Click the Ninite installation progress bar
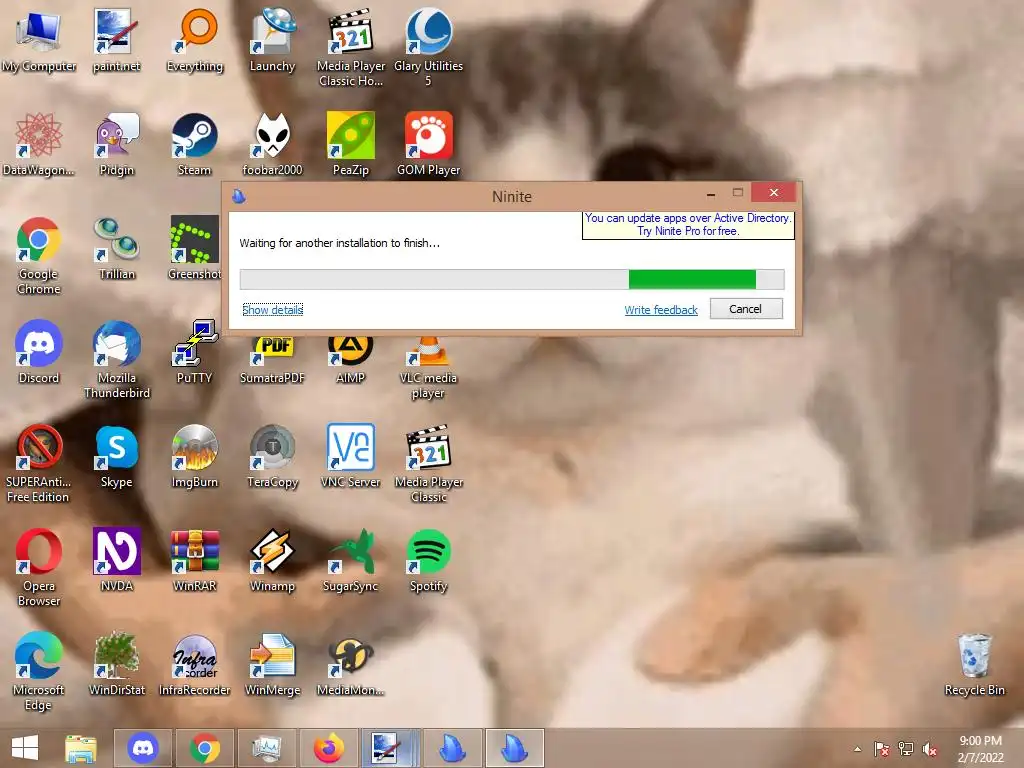Screen dimensions: 1024x768 (512, 279)
